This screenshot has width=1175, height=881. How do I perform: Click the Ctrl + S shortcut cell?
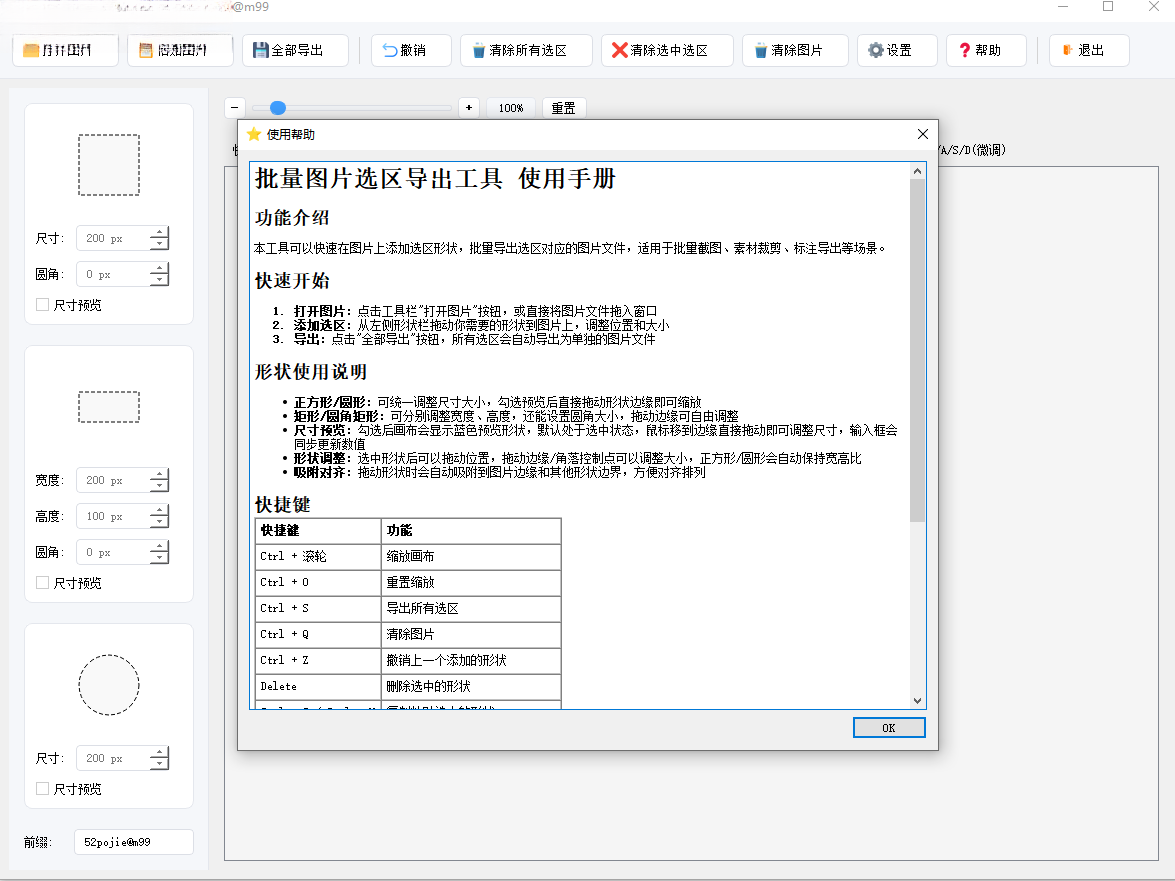point(318,608)
